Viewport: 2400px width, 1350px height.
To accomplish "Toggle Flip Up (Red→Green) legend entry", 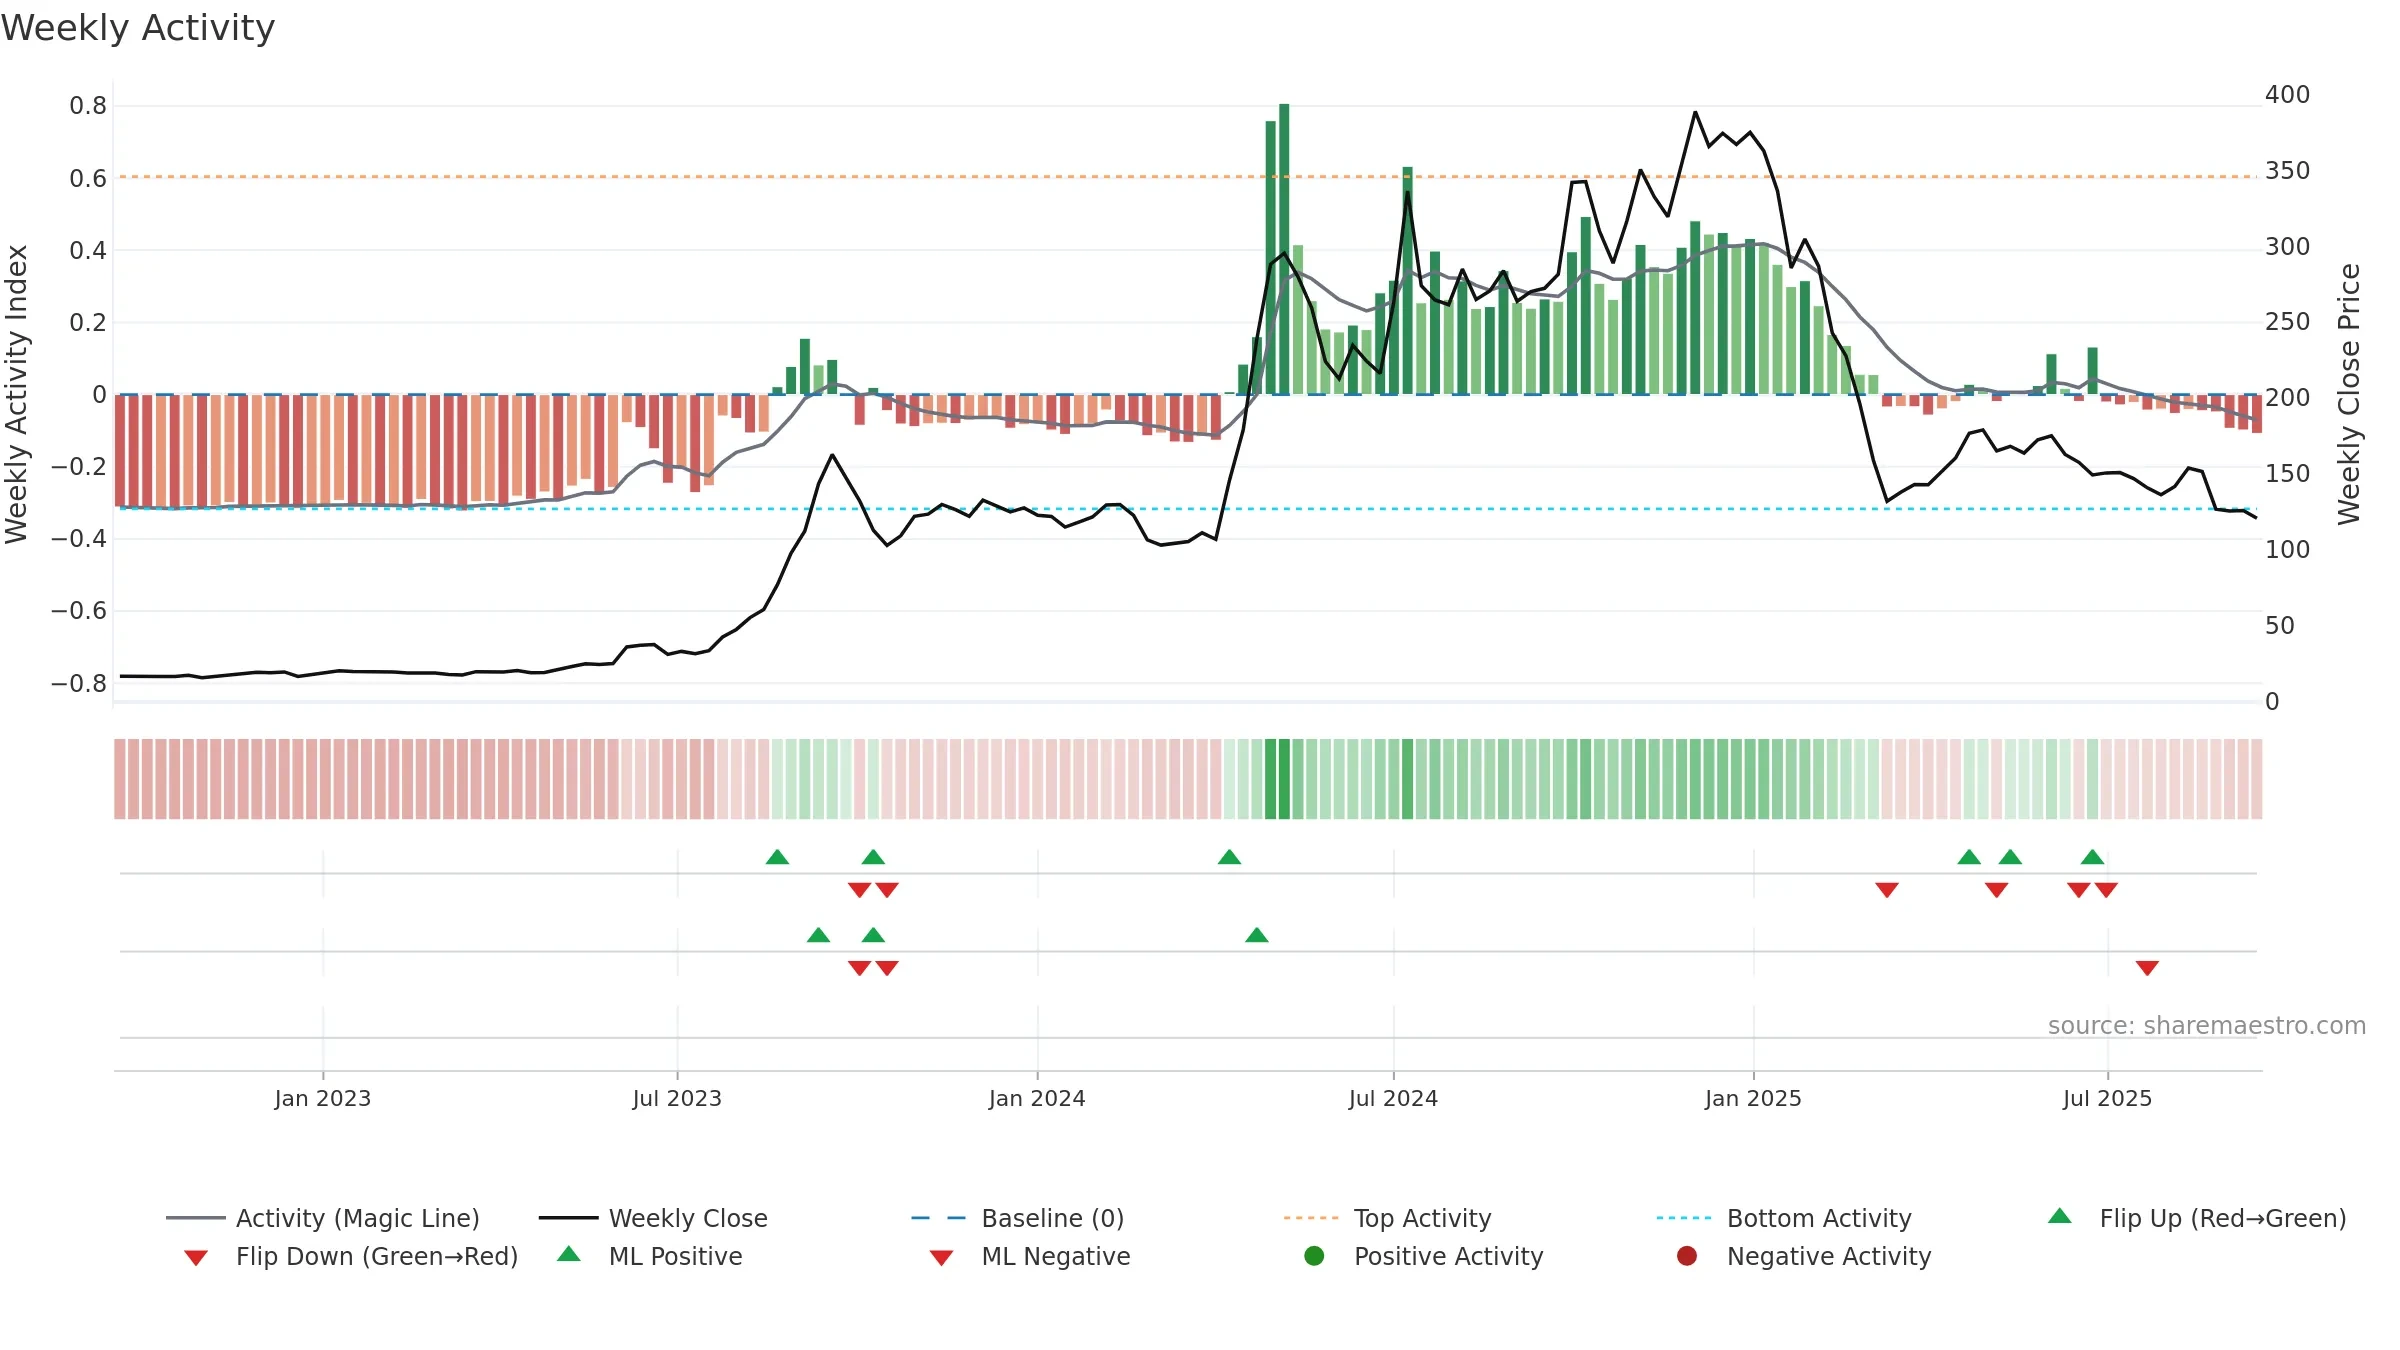I will (2196, 1218).
